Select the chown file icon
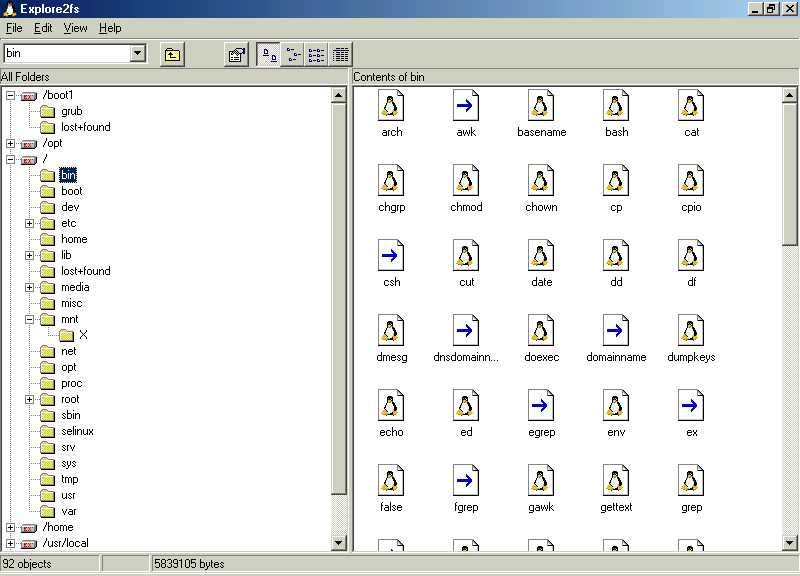 [541, 181]
